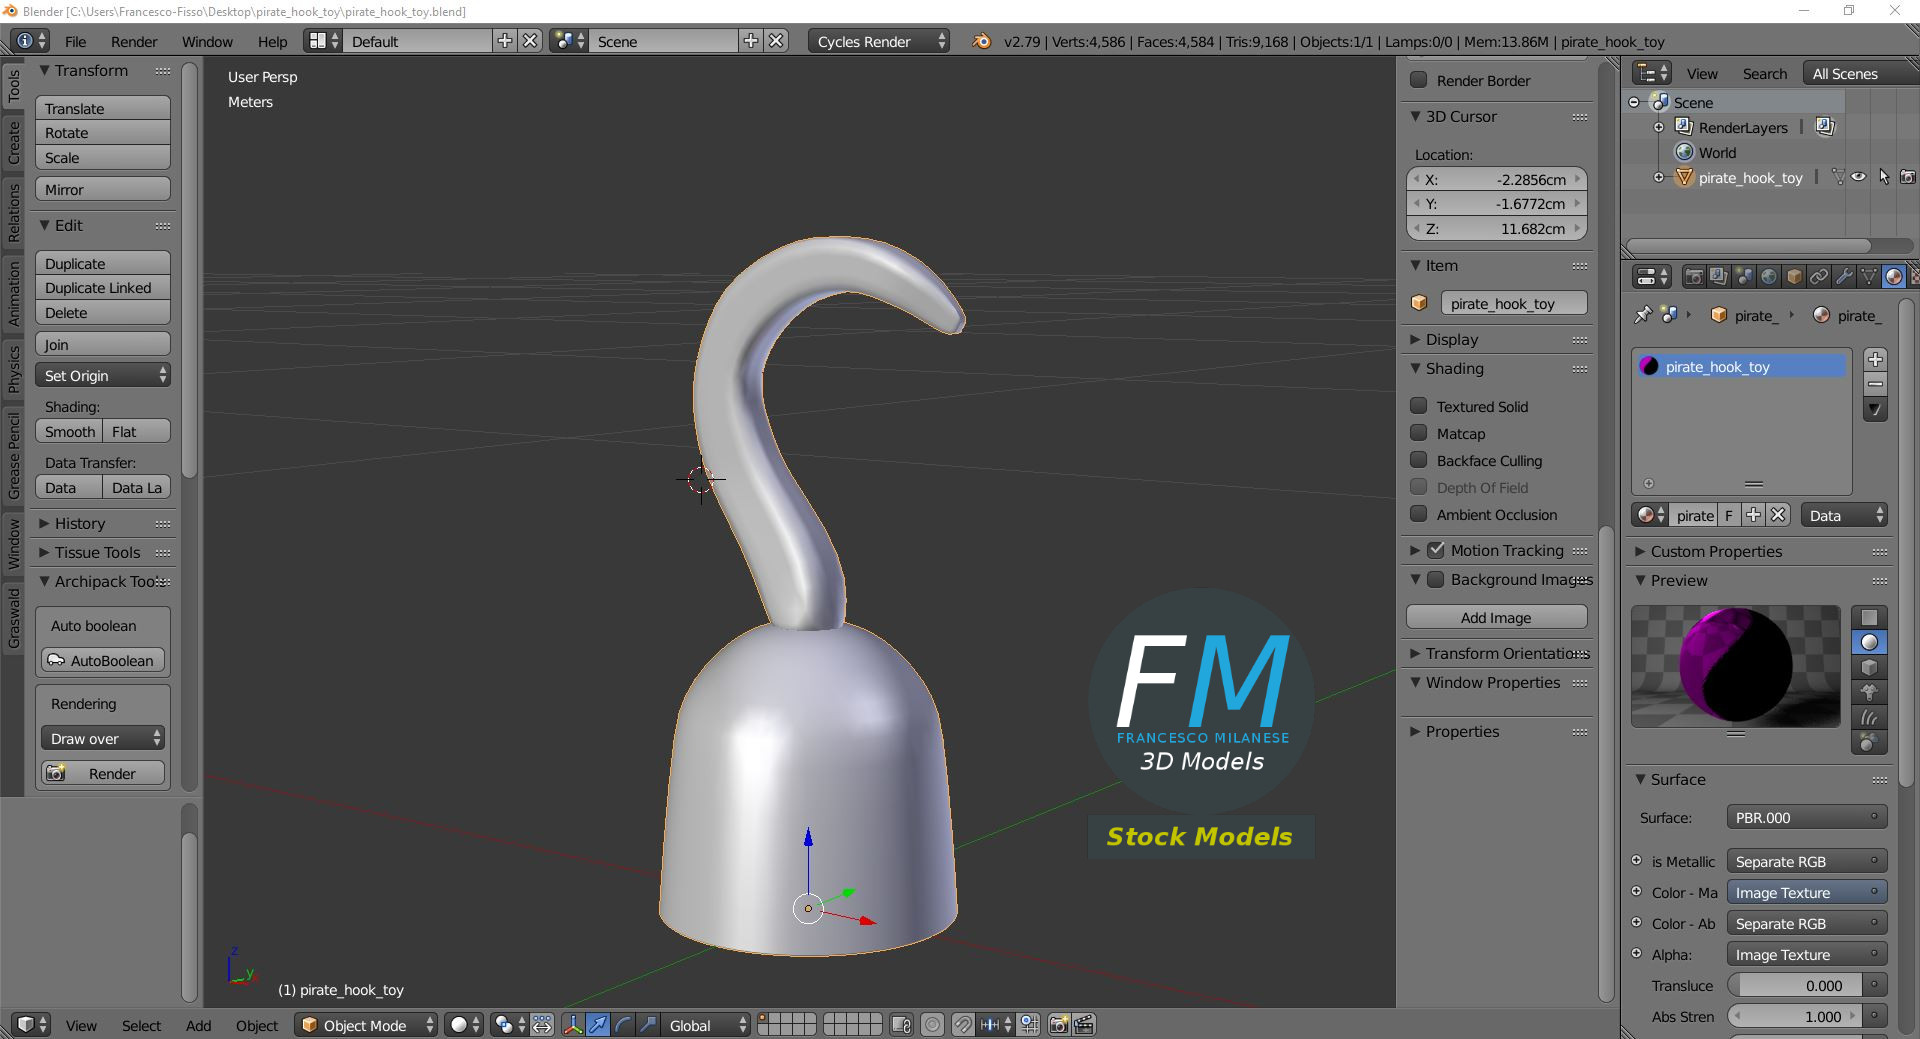Open the Window menu
Image resolution: width=1920 pixels, height=1039 pixels.
(207, 41)
